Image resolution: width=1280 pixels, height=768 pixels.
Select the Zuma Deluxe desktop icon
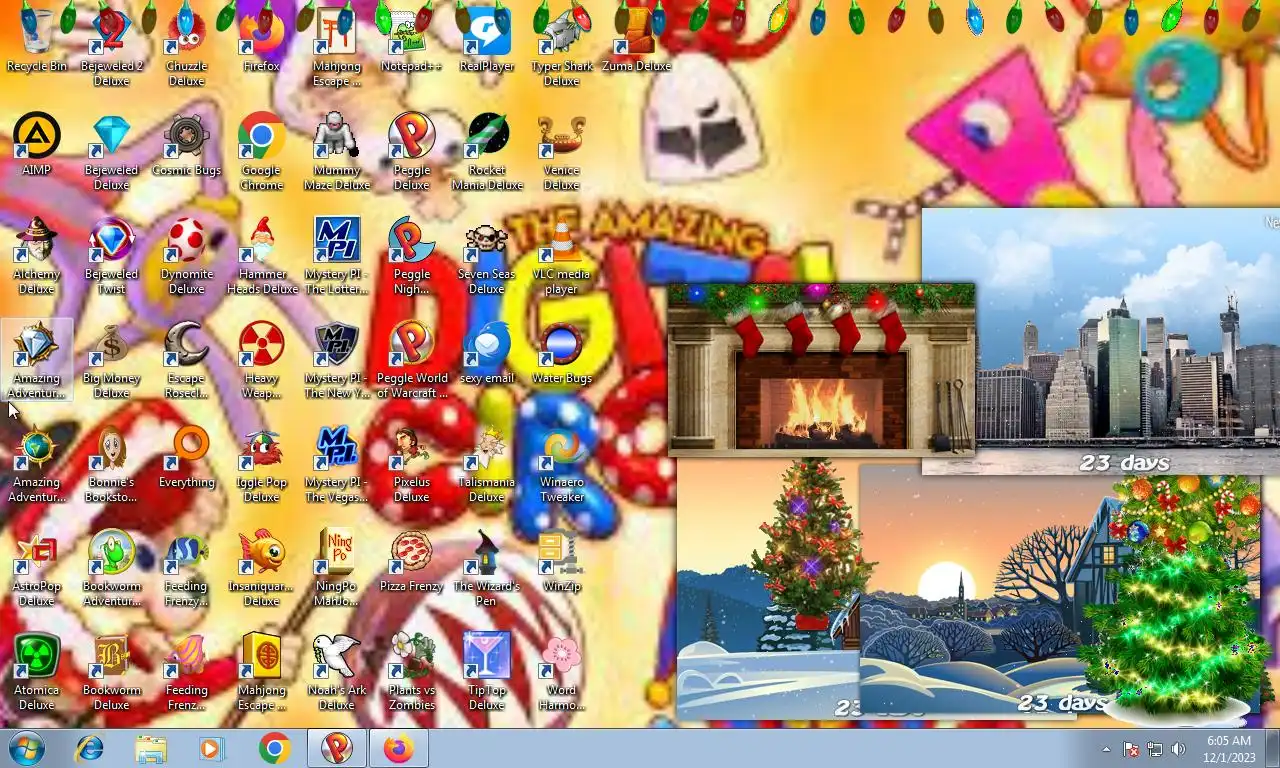pos(636,41)
